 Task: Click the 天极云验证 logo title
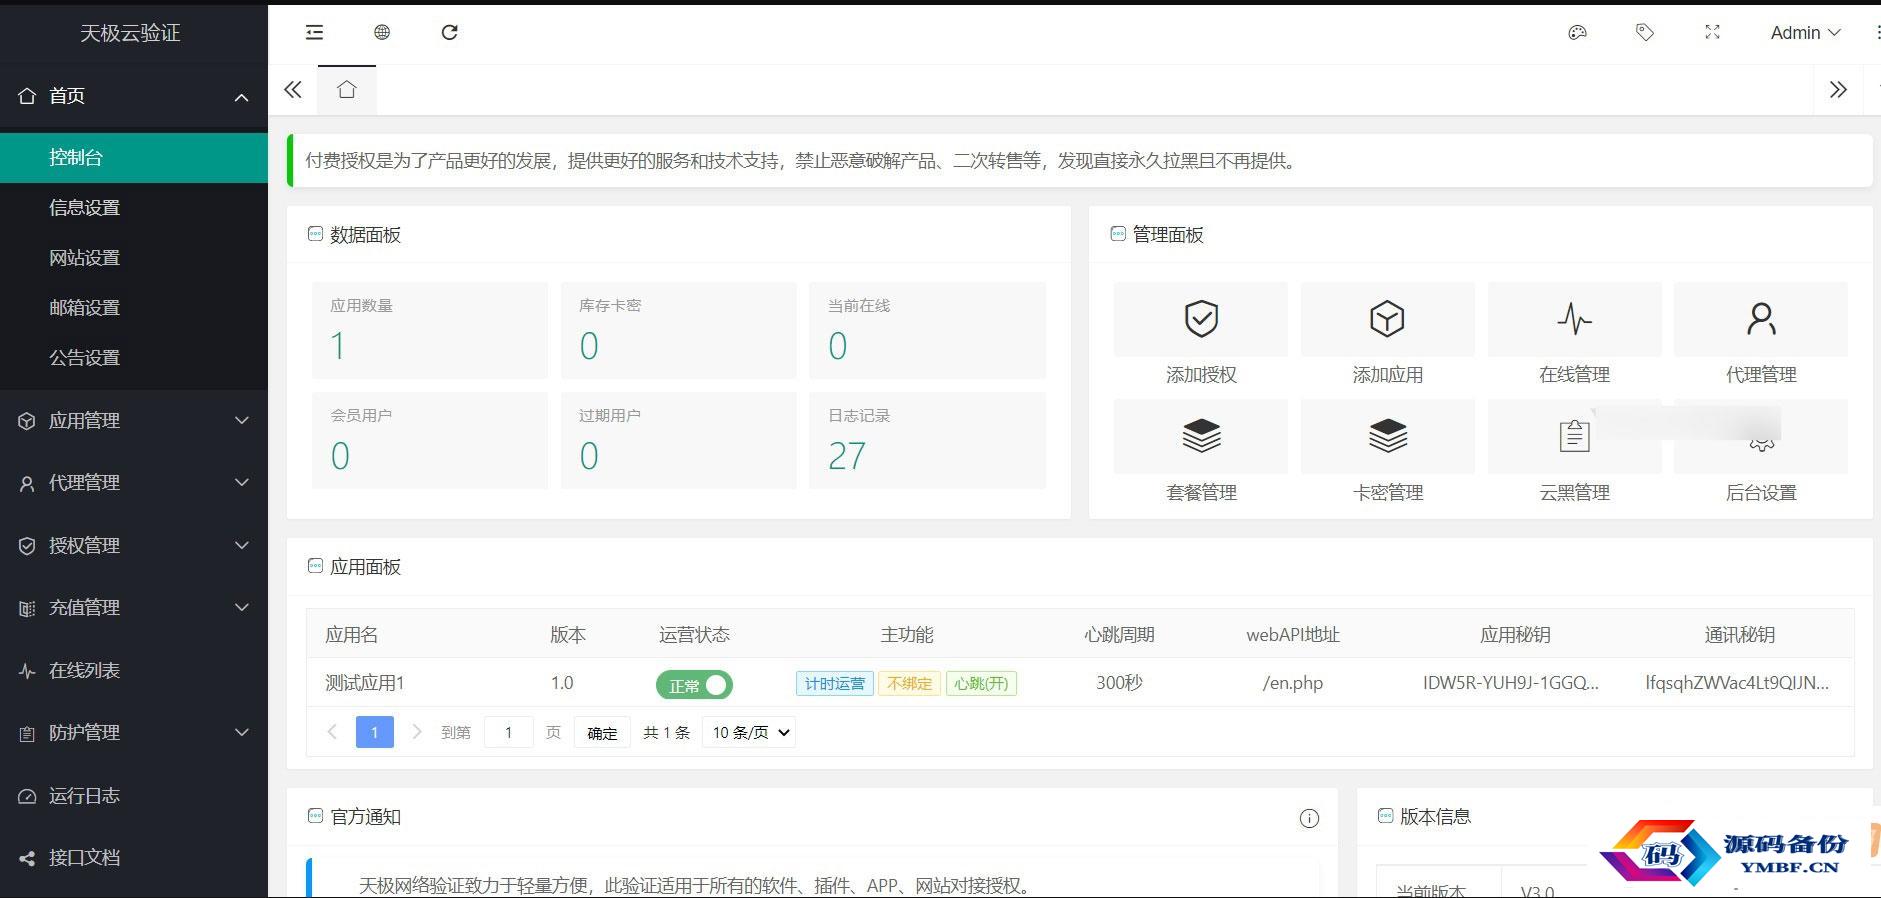click(x=130, y=33)
